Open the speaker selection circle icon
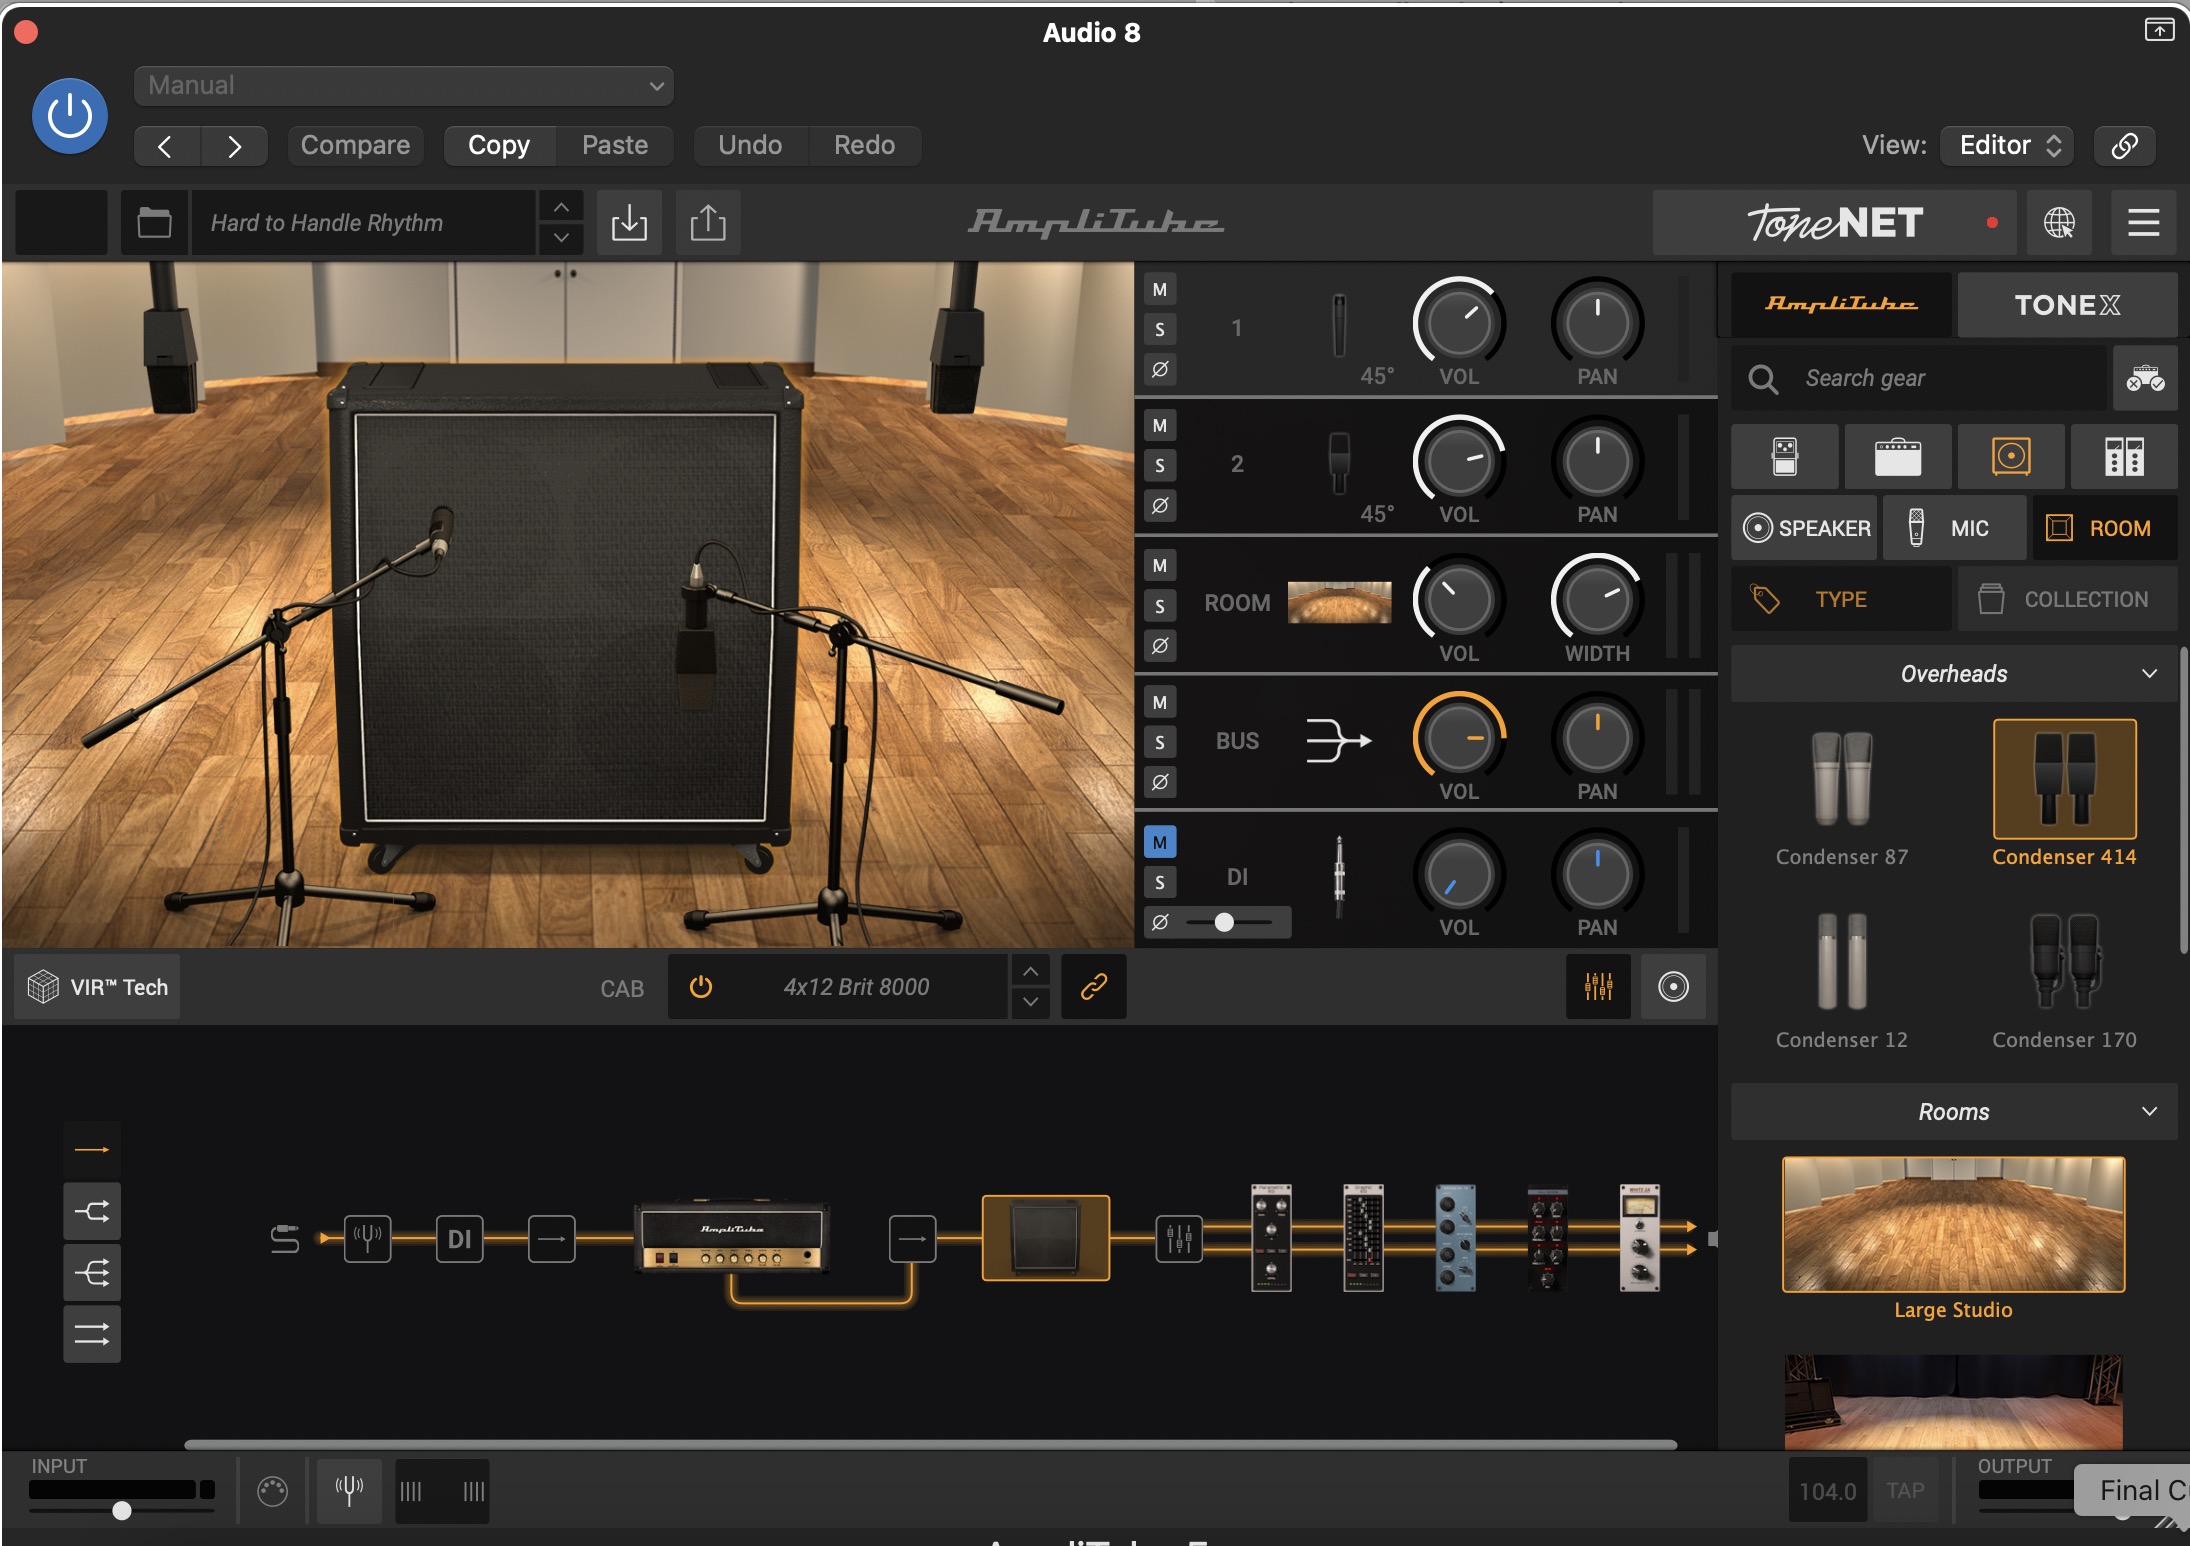 1673,987
